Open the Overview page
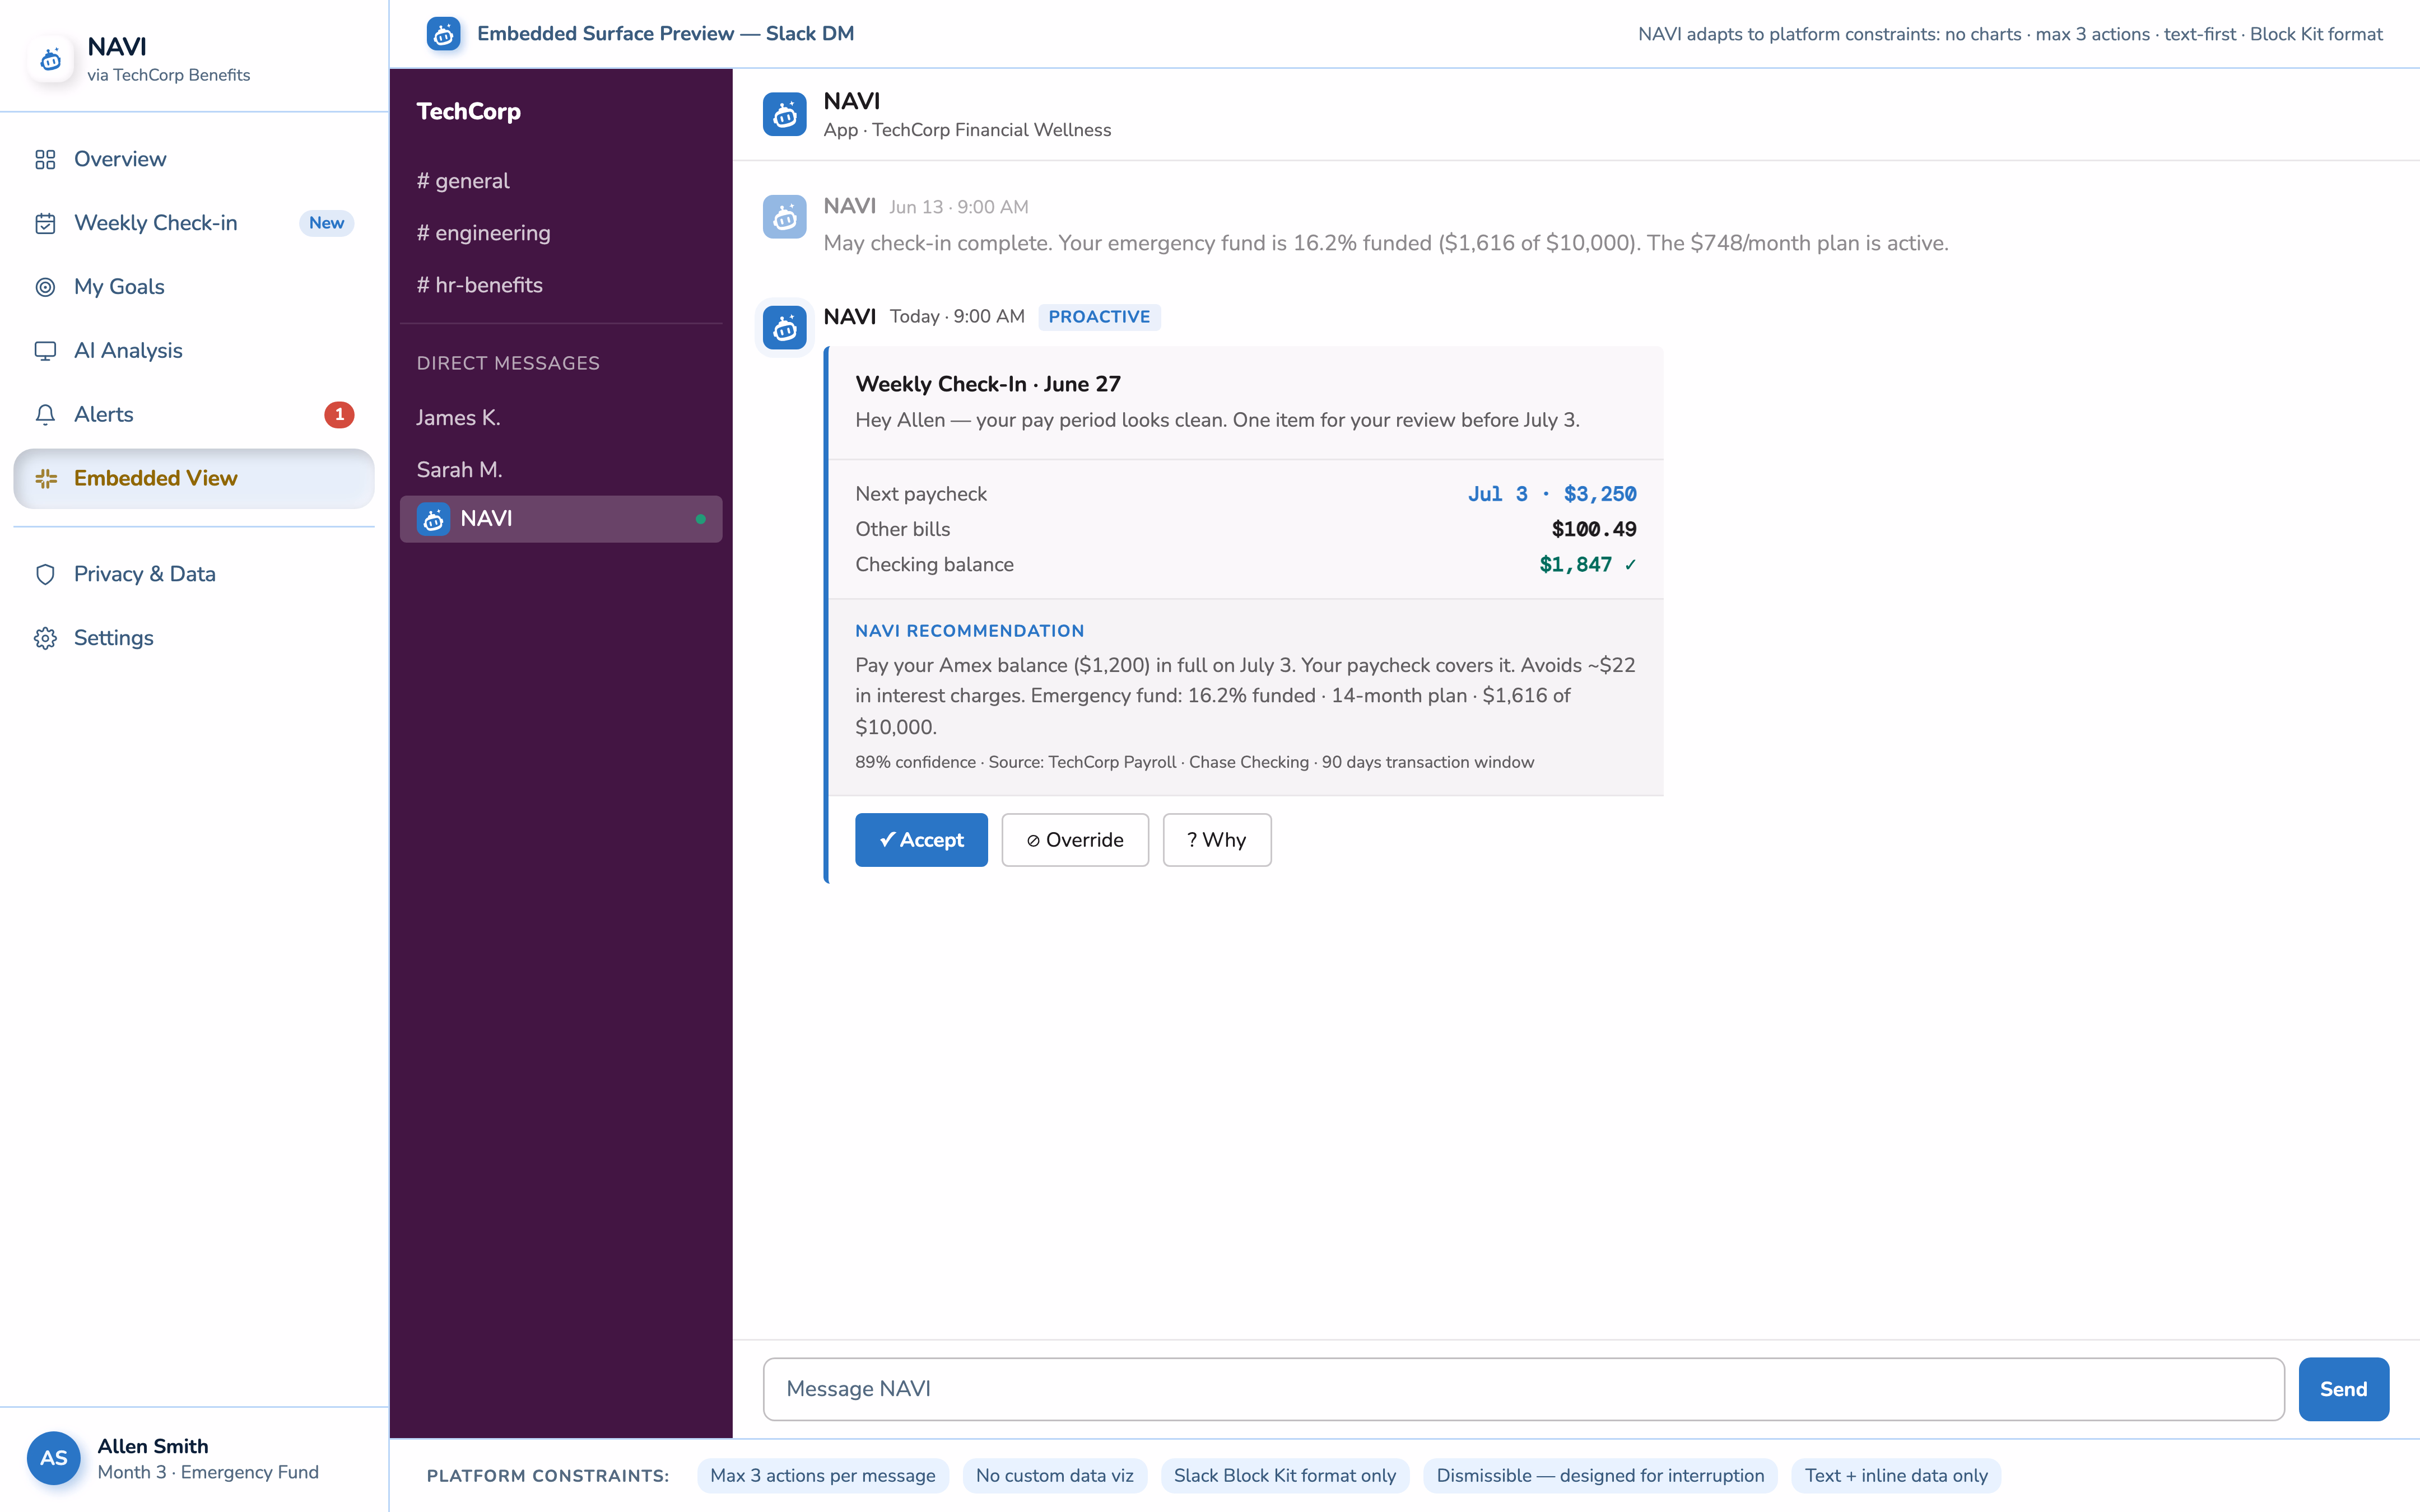The height and width of the screenshot is (1512, 2420). (194, 159)
